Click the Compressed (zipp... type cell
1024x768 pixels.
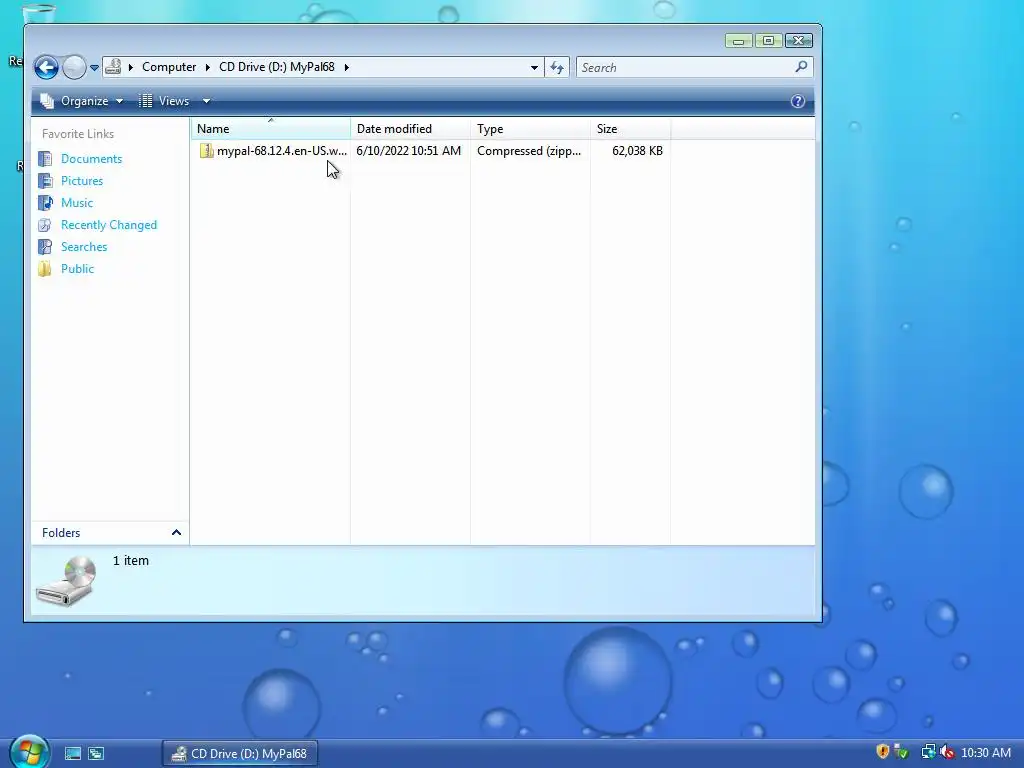[529, 151]
